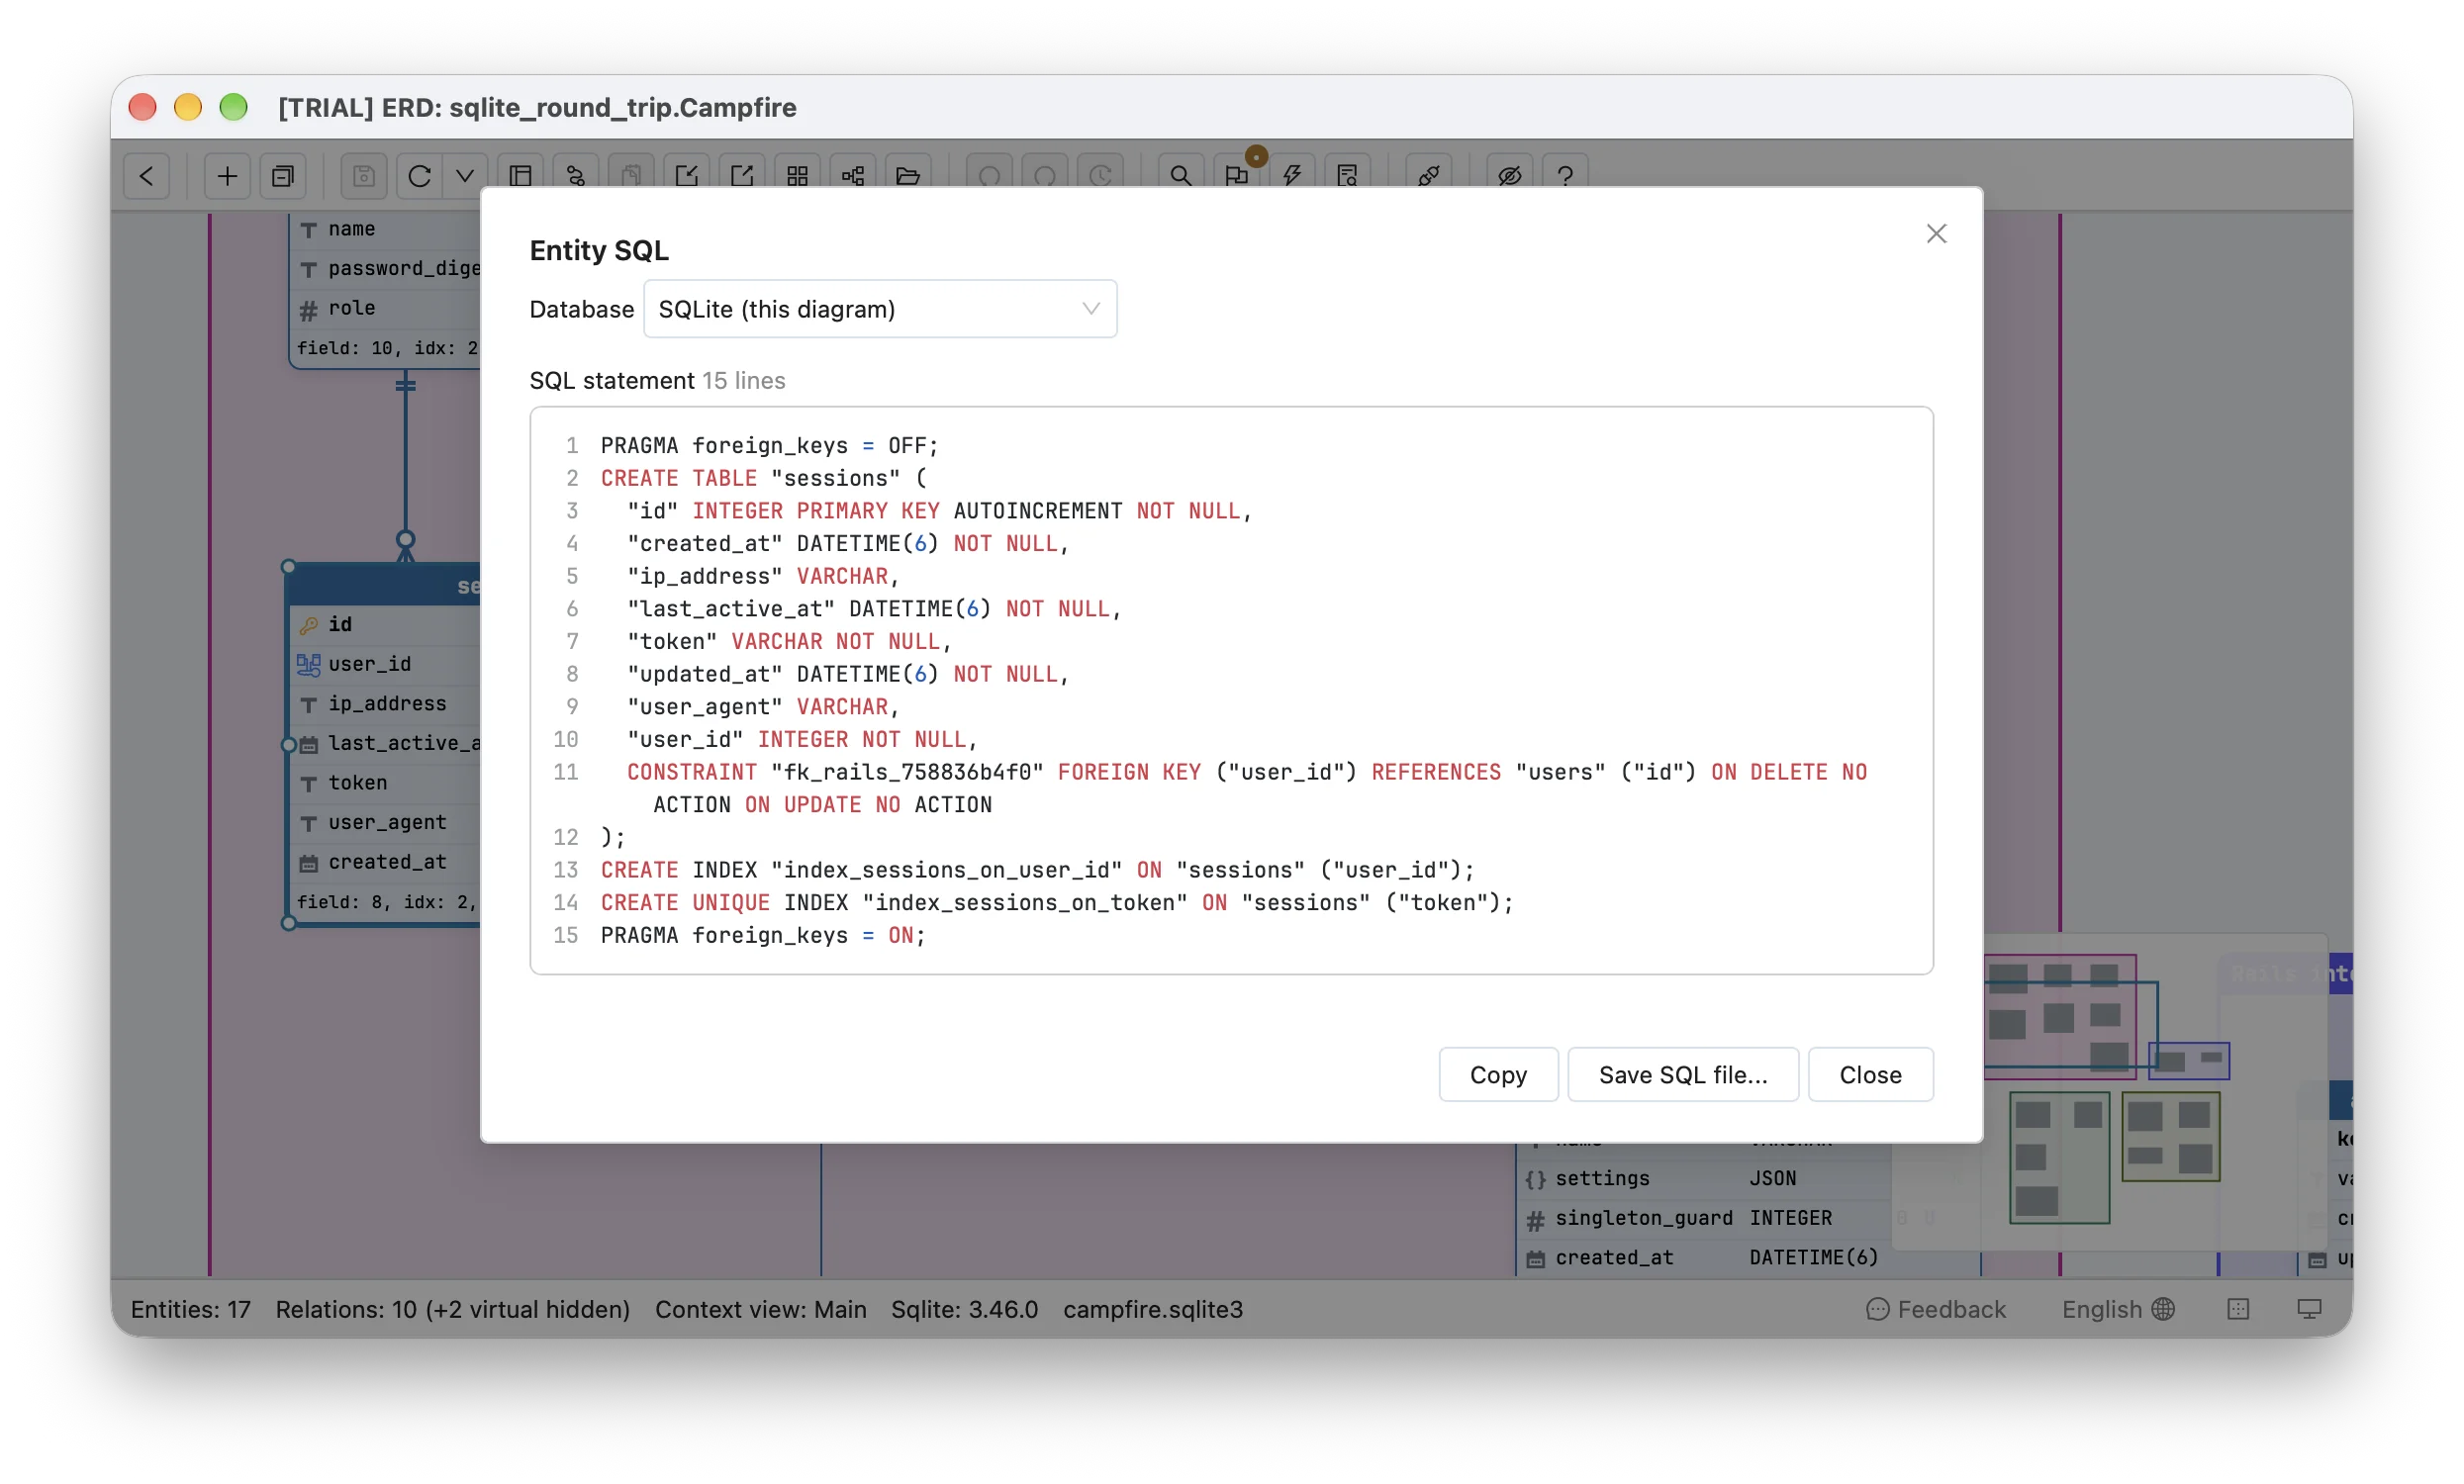
Task: Click the duplicate windows toolbar icon
Action: click(x=283, y=176)
